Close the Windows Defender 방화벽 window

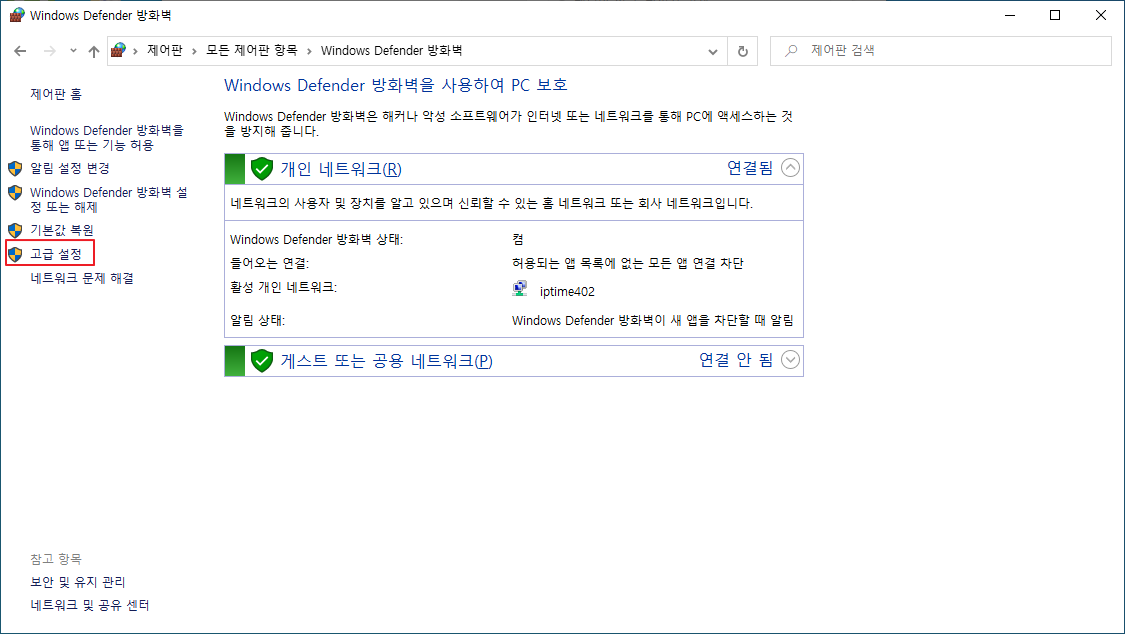[1101, 15]
